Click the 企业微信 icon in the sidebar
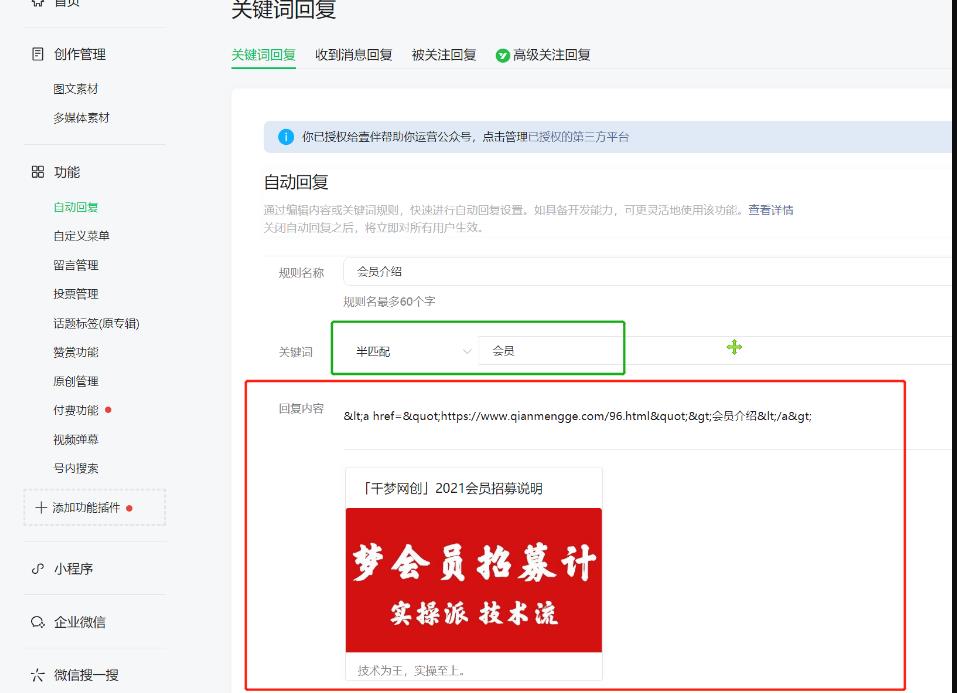The width and height of the screenshot is (957, 693). [36, 621]
